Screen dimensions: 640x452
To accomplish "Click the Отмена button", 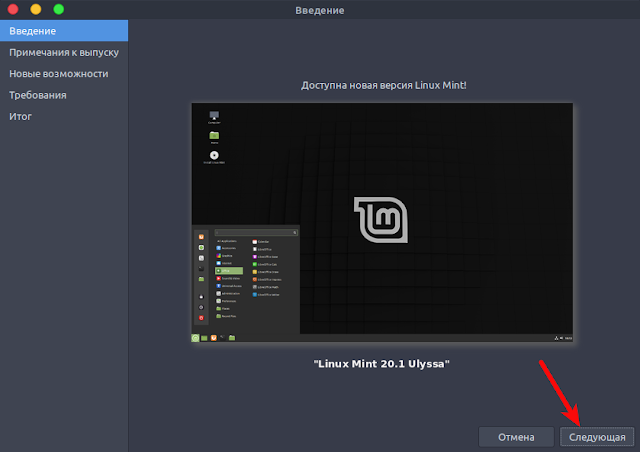I will (x=516, y=437).
